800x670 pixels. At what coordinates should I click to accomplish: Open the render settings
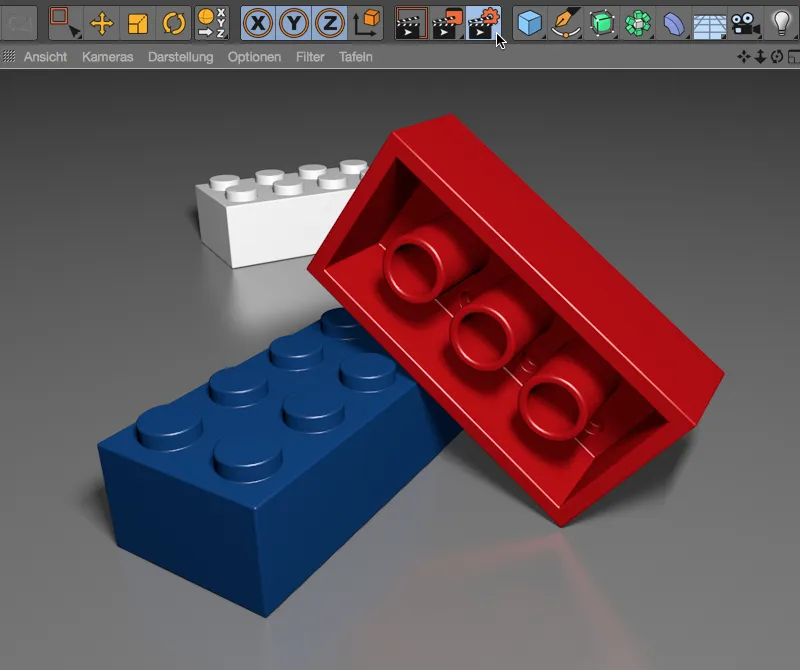[x=483, y=23]
